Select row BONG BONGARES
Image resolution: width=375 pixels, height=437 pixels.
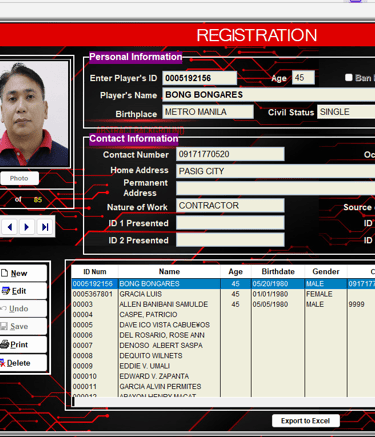[x=223, y=284]
